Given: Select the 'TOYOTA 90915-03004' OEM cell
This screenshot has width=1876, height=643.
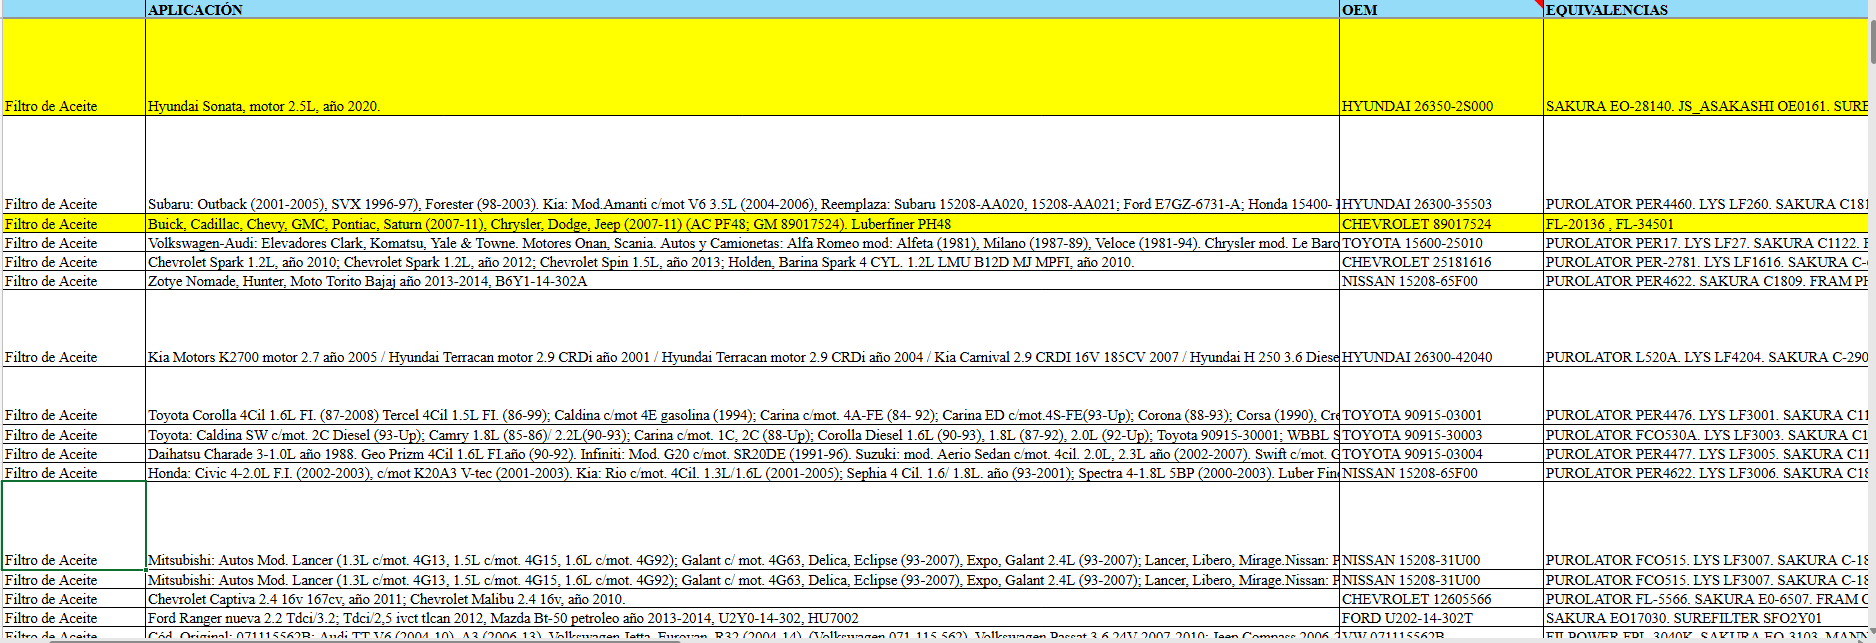Looking at the screenshot, I should coord(1441,454).
